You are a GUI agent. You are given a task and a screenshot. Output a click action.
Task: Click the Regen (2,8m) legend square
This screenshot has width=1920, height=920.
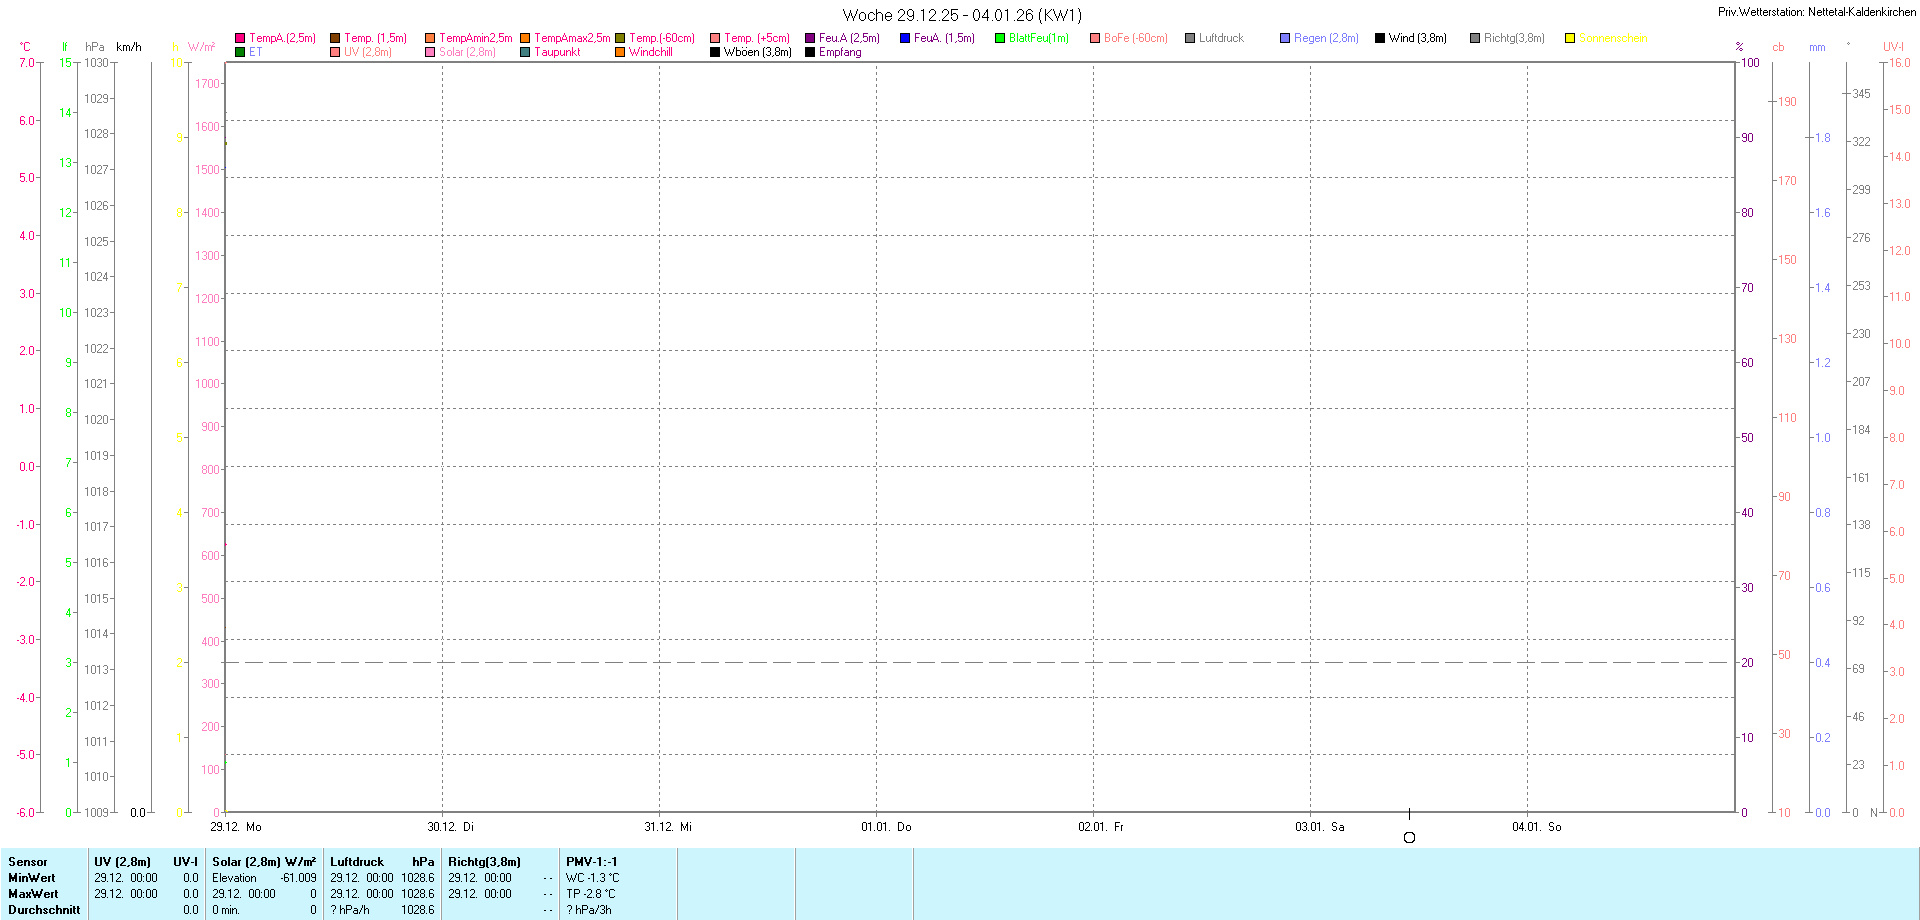(x=1285, y=38)
